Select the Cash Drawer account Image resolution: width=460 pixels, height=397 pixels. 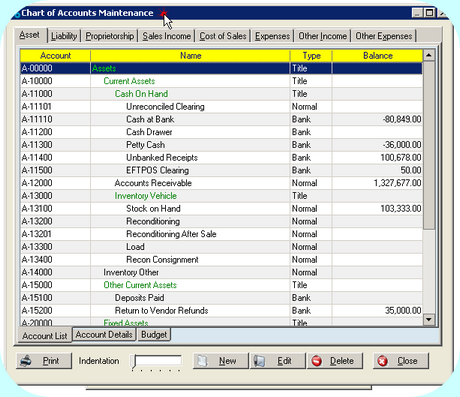click(221, 132)
